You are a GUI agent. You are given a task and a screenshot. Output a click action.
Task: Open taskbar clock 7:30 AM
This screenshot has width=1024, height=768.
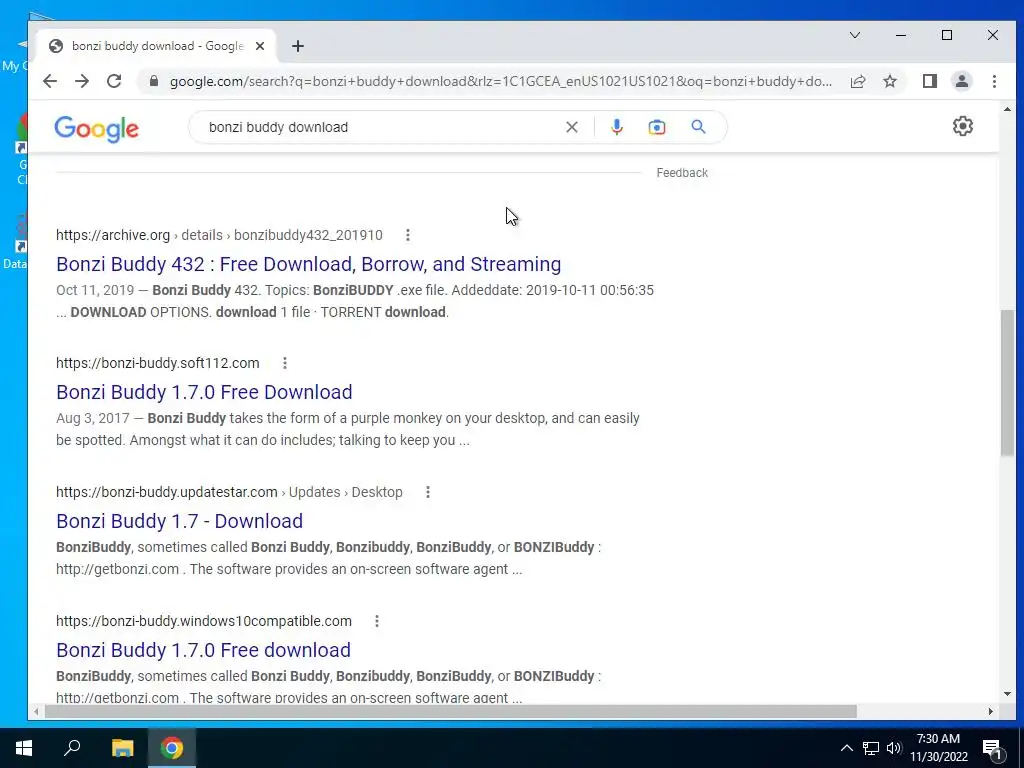point(939,748)
